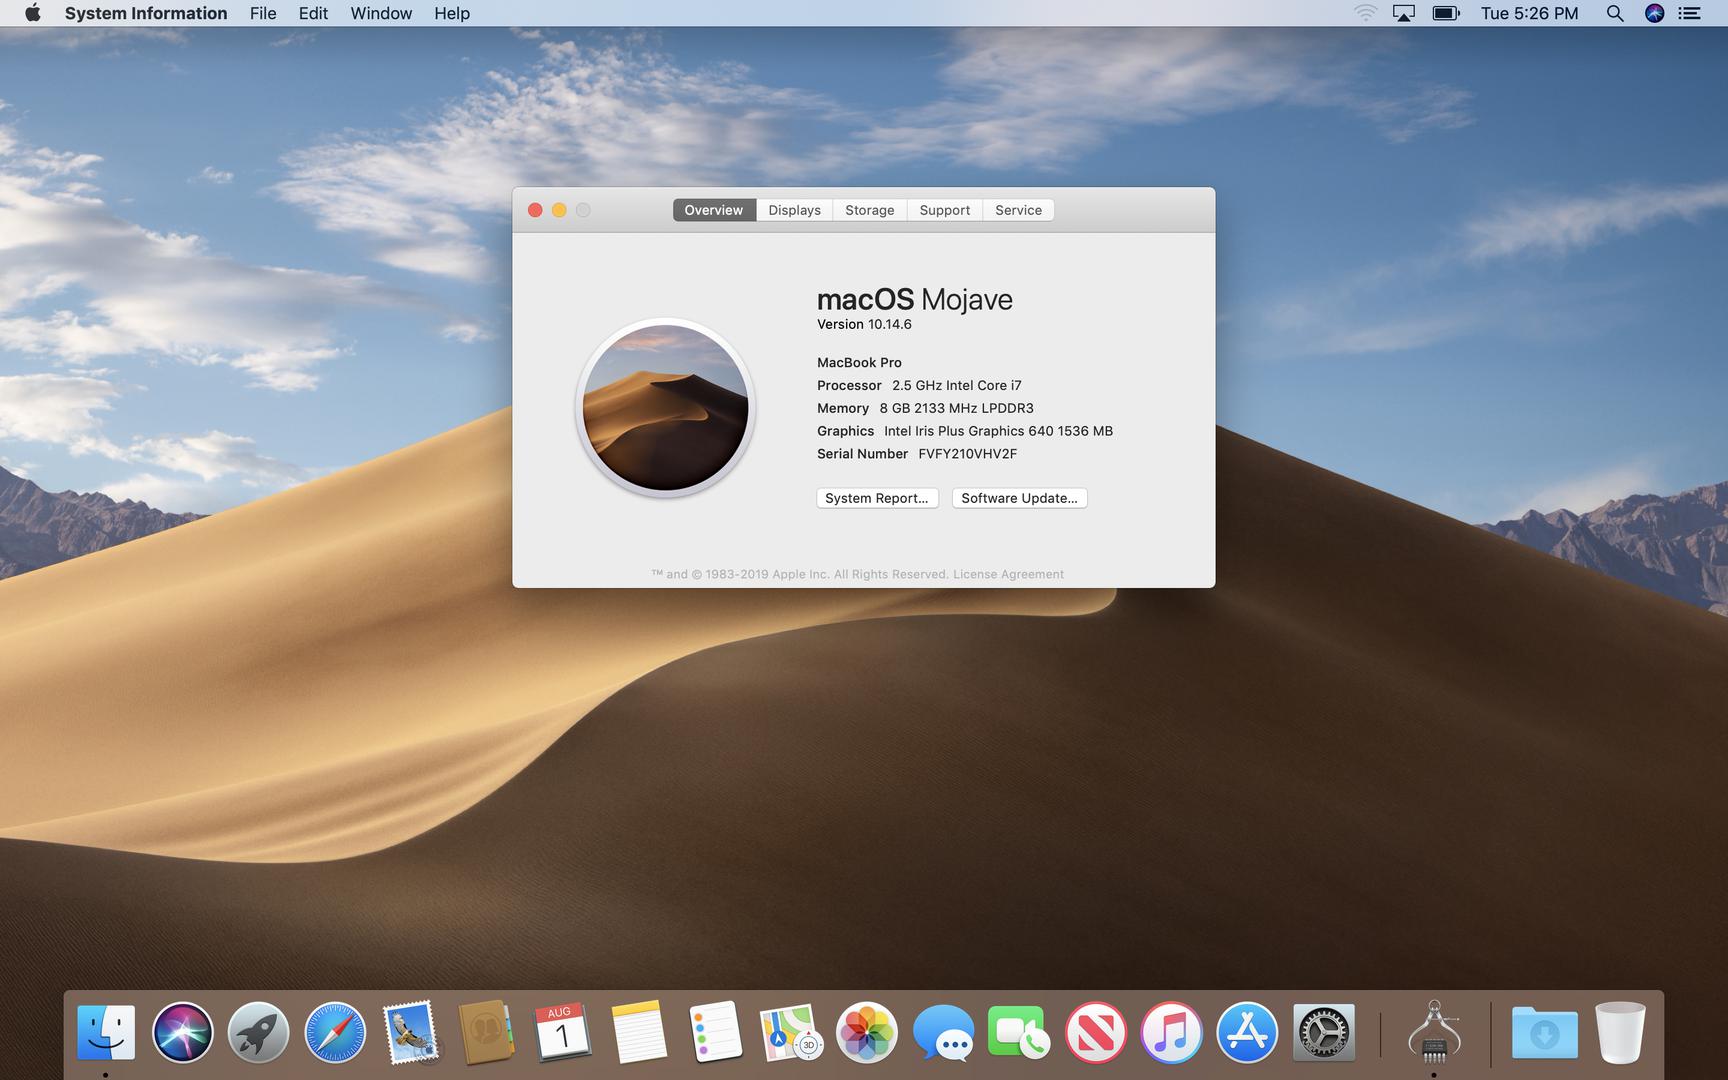Open System Information application menu

click(x=146, y=13)
